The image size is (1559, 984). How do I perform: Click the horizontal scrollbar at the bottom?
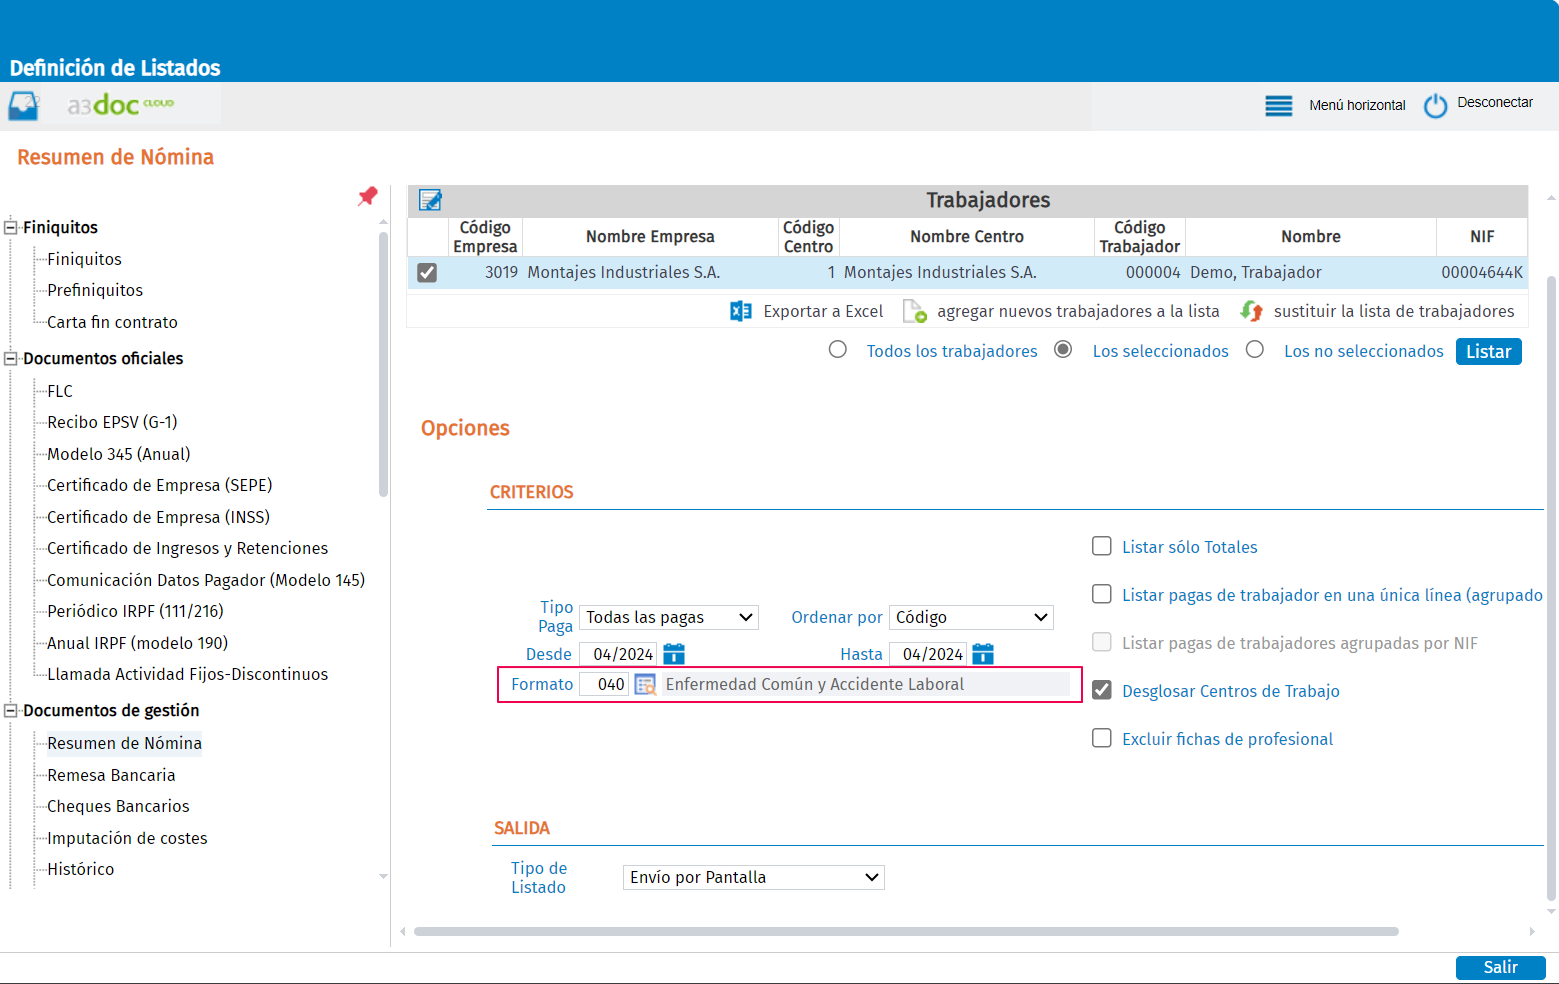(x=906, y=931)
